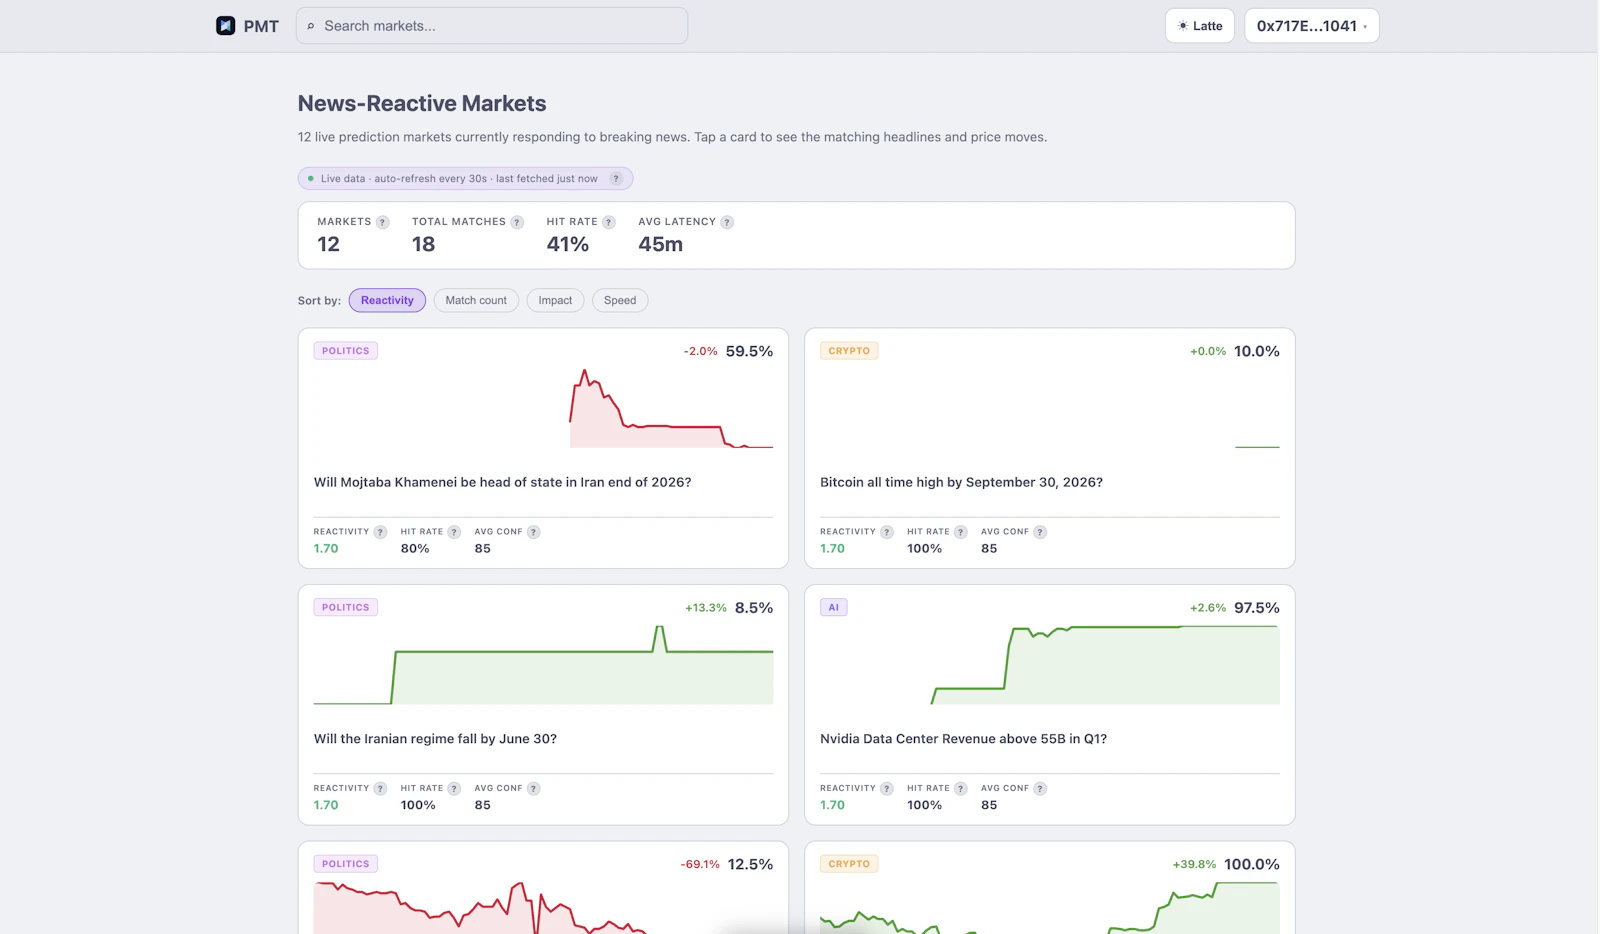Click Reactivity help icon on Iranian regime card
The height and width of the screenshot is (934, 1600).
[x=380, y=789]
